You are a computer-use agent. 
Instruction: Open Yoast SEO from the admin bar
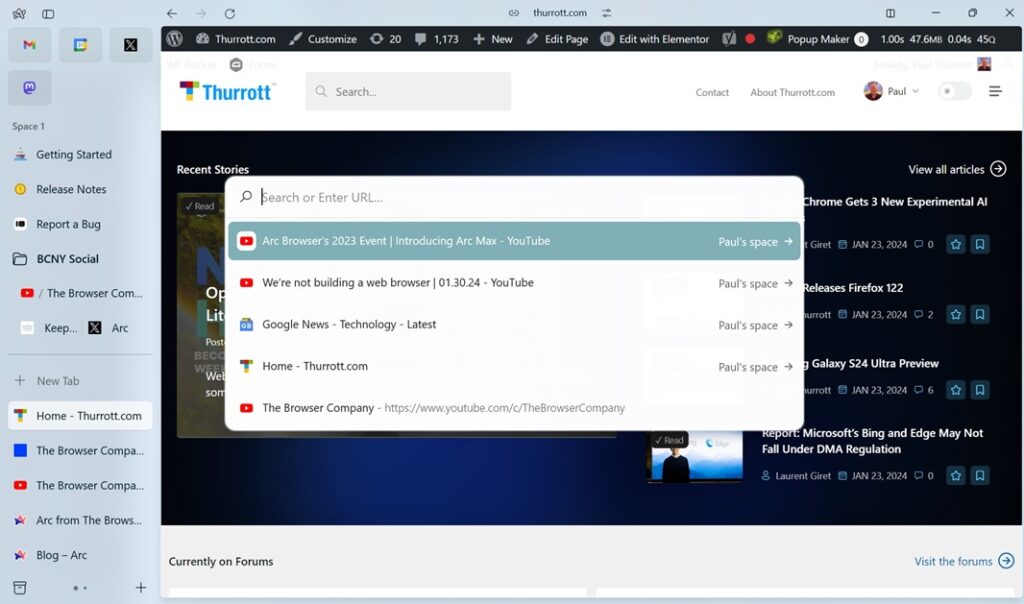728,38
